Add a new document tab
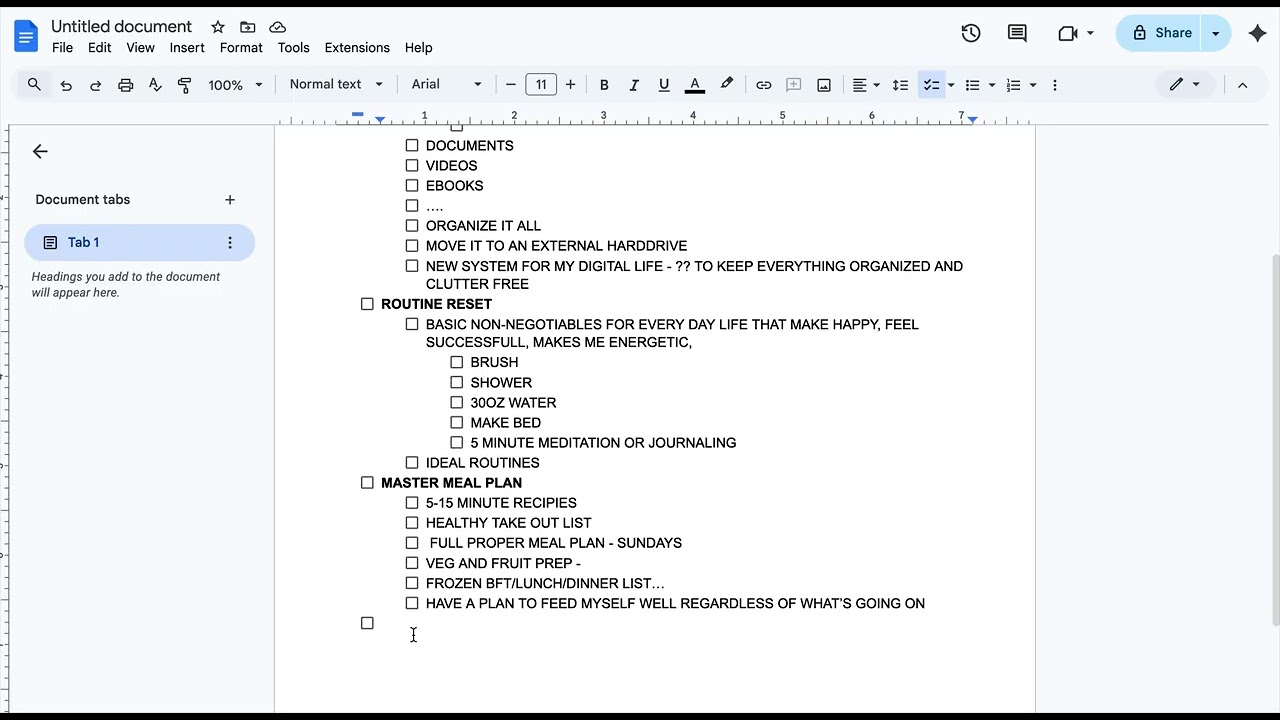1280x720 pixels. [x=230, y=200]
